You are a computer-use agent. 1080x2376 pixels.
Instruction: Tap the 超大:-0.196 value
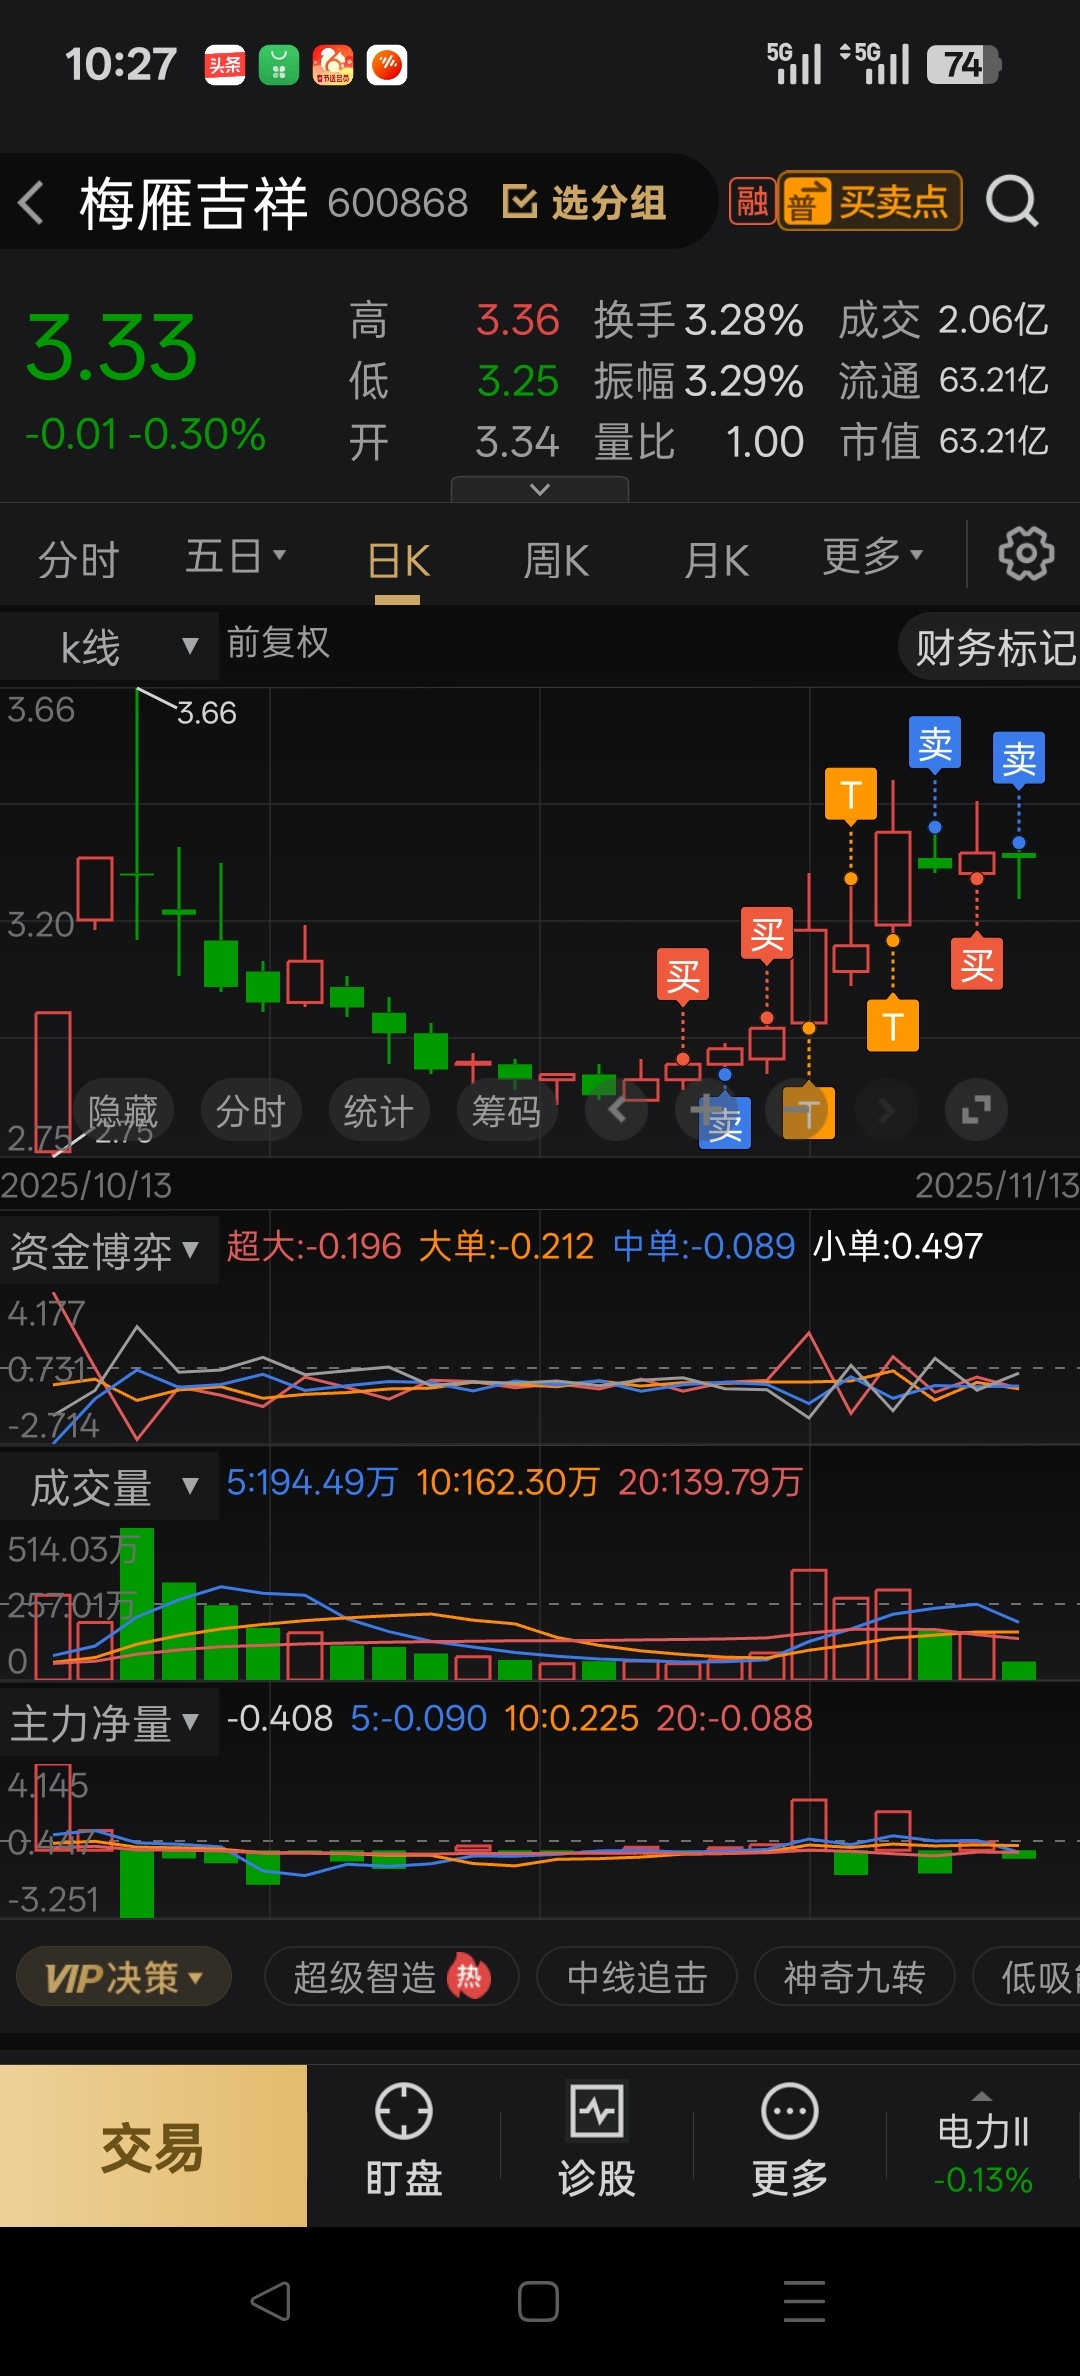coord(314,1246)
